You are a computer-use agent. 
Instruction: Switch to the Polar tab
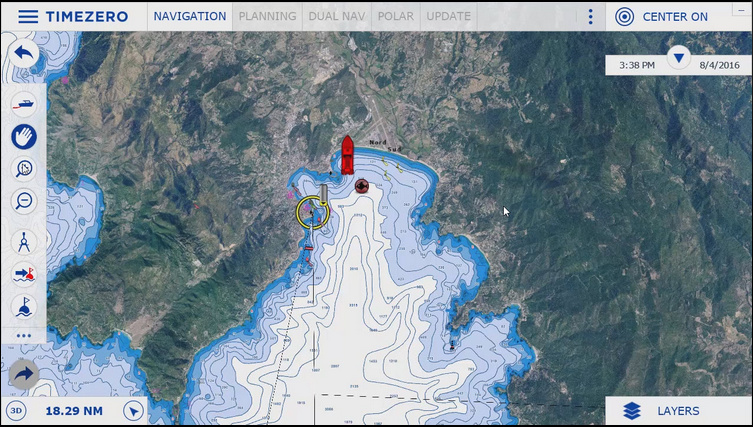click(395, 17)
